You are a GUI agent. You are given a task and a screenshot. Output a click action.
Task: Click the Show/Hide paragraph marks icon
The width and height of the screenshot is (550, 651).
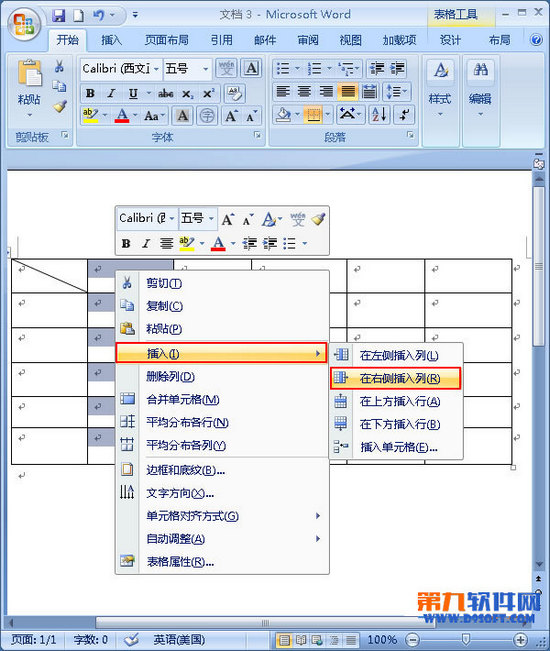point(404,114)
